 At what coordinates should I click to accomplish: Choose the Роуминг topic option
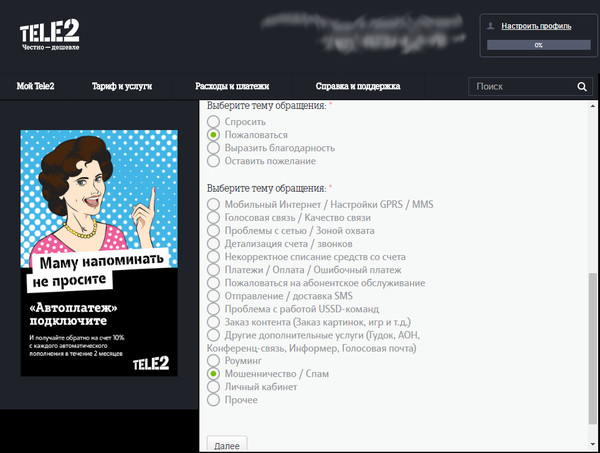coord(213,360)
